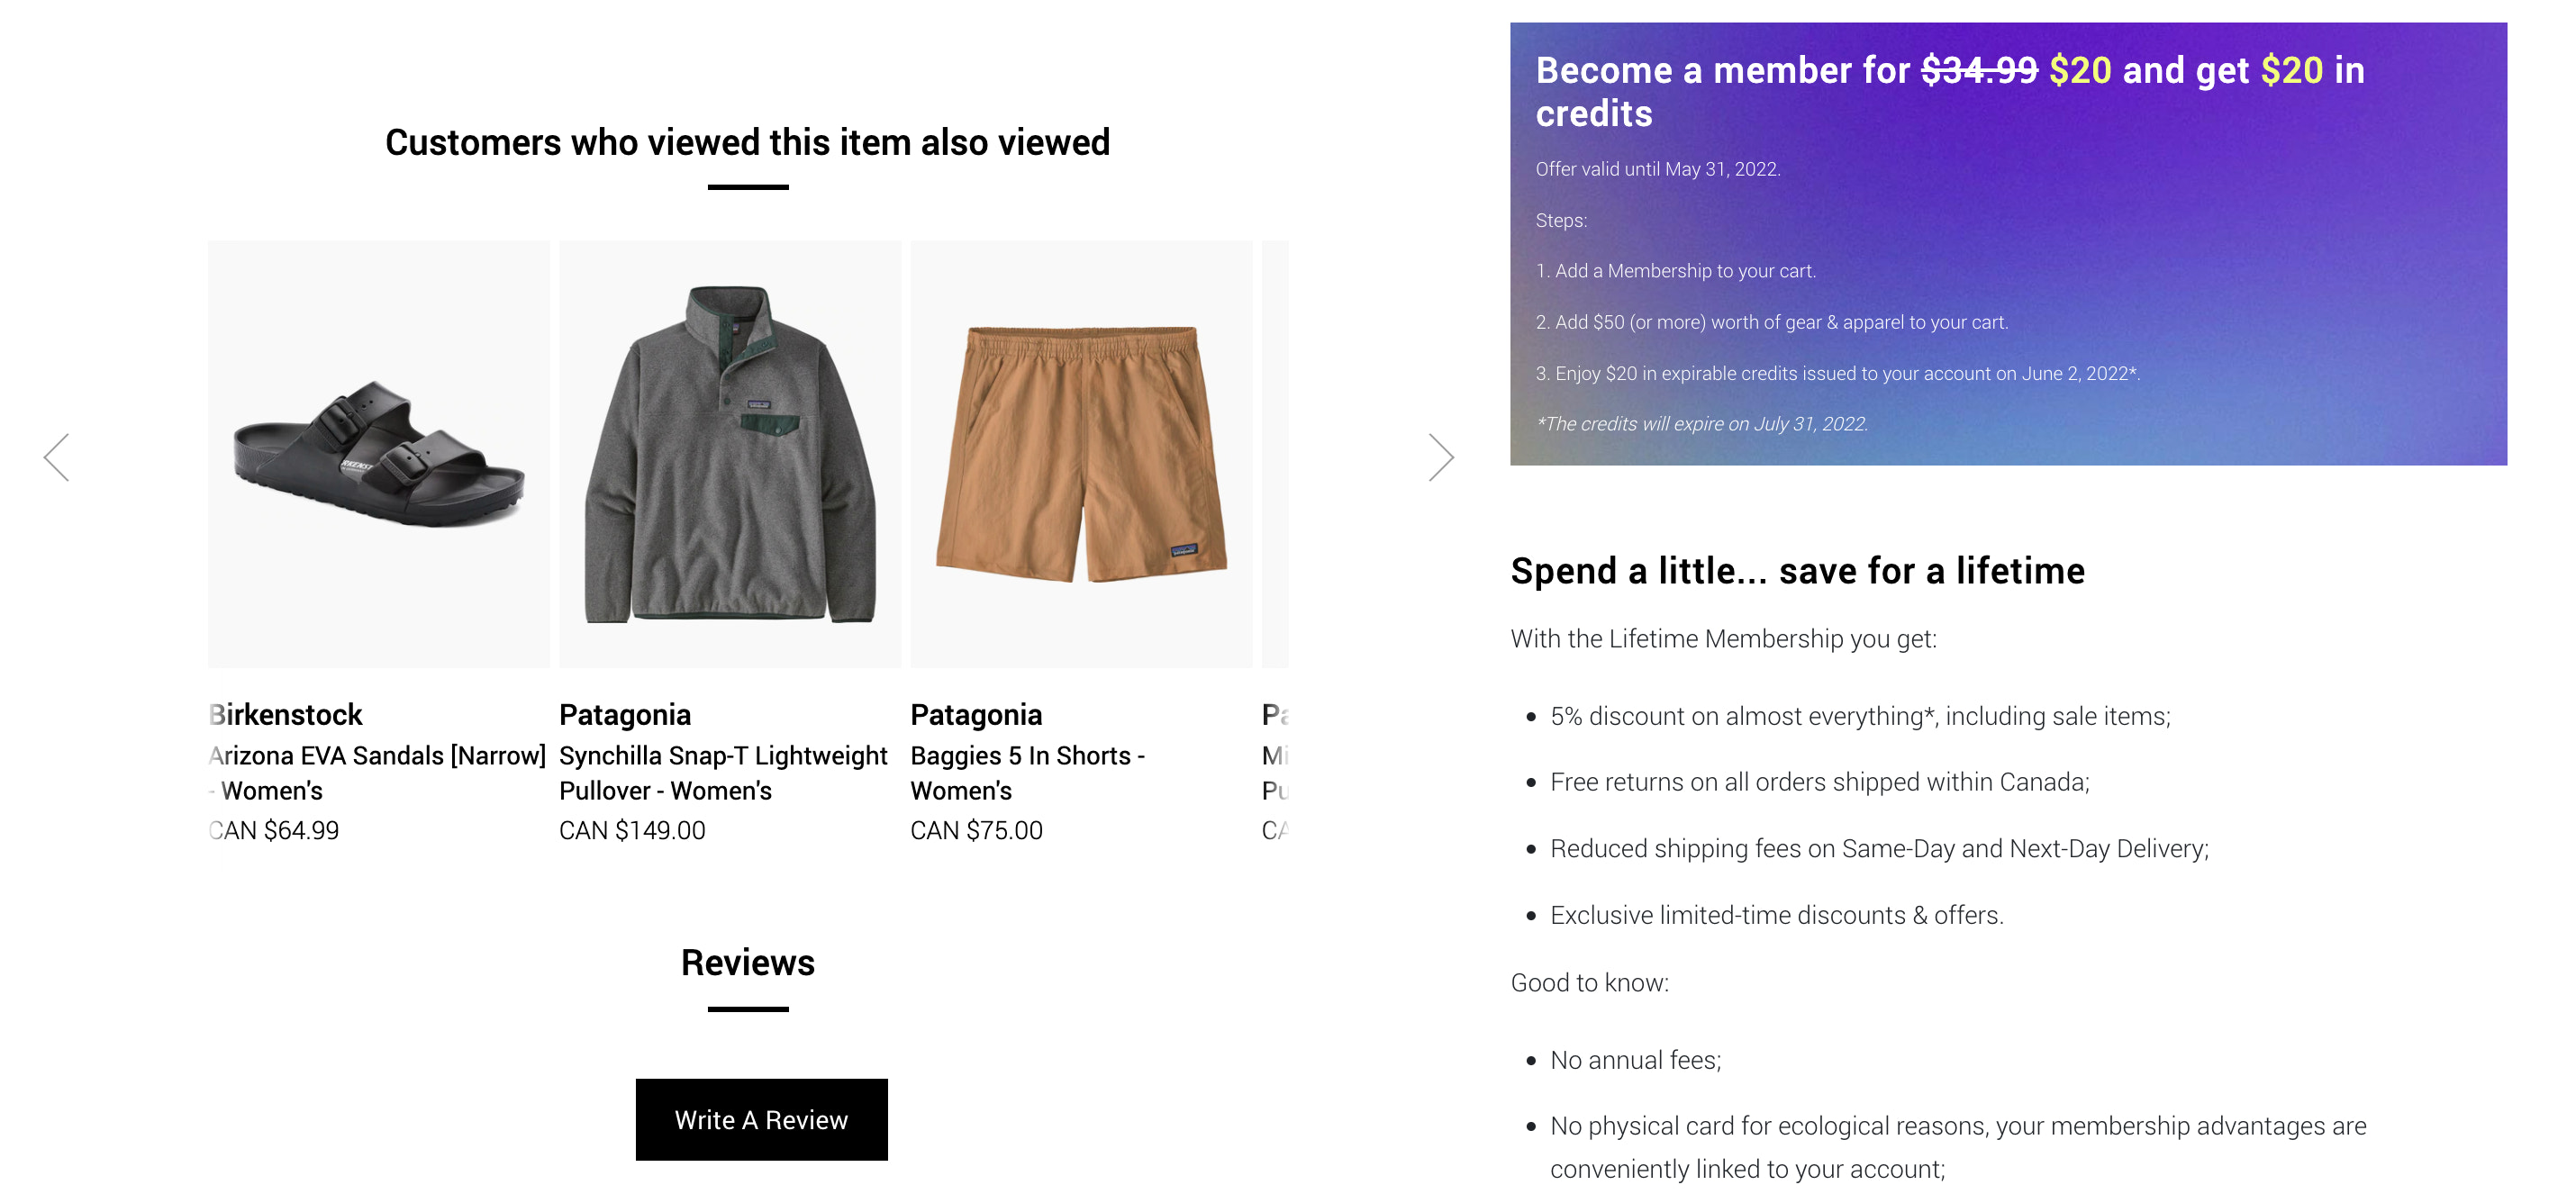Open the Synchilla Snap-T Lightweight Pullover link
This screenshot has width=2576, height=1203.
[723, 773]
